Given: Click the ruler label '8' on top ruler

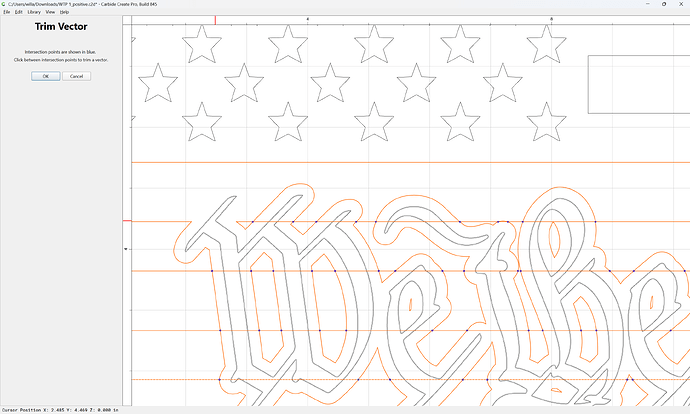Looking at the screenshot, I should tap(551, 19).
